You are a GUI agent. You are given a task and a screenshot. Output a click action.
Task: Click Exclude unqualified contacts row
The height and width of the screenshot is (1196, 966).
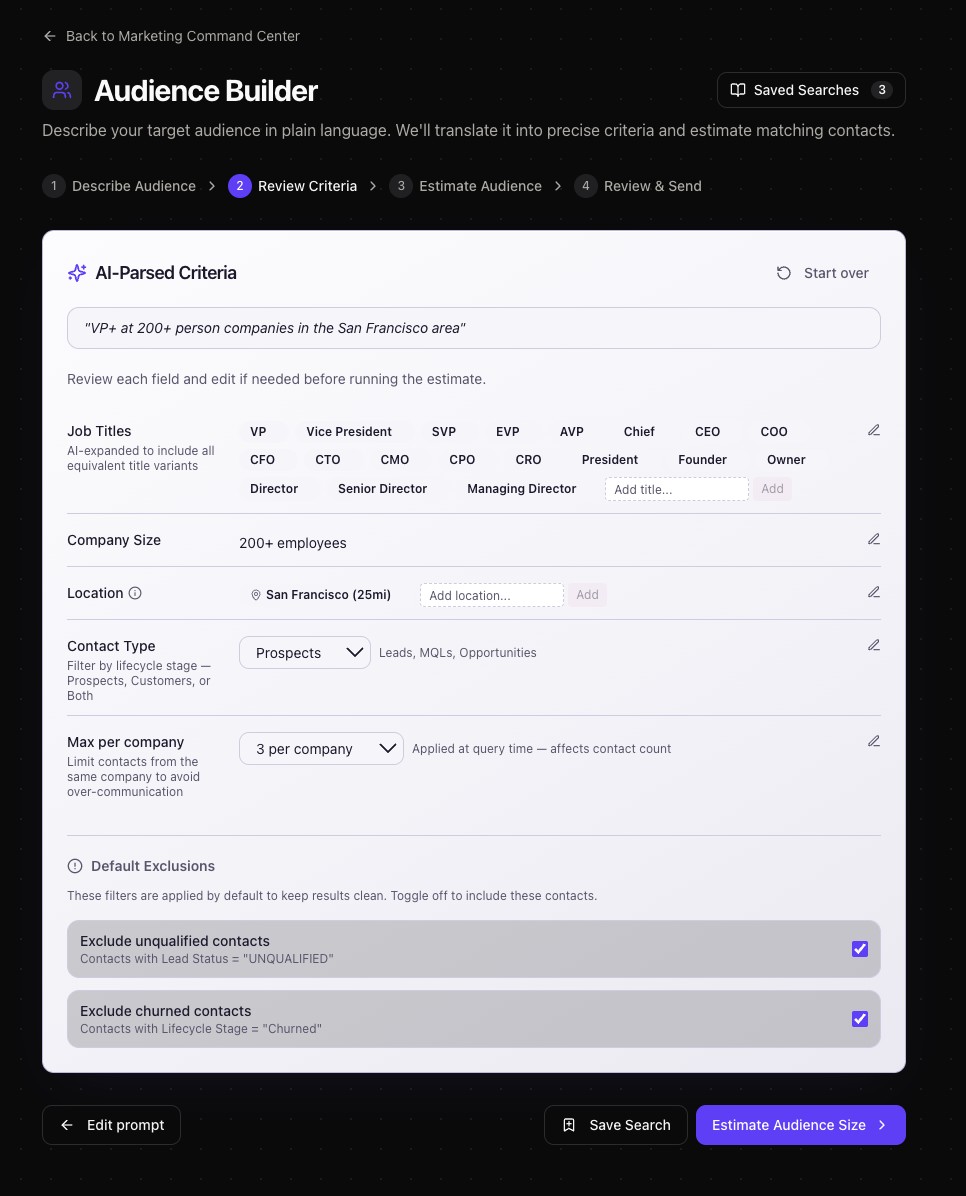click(474, 949)
